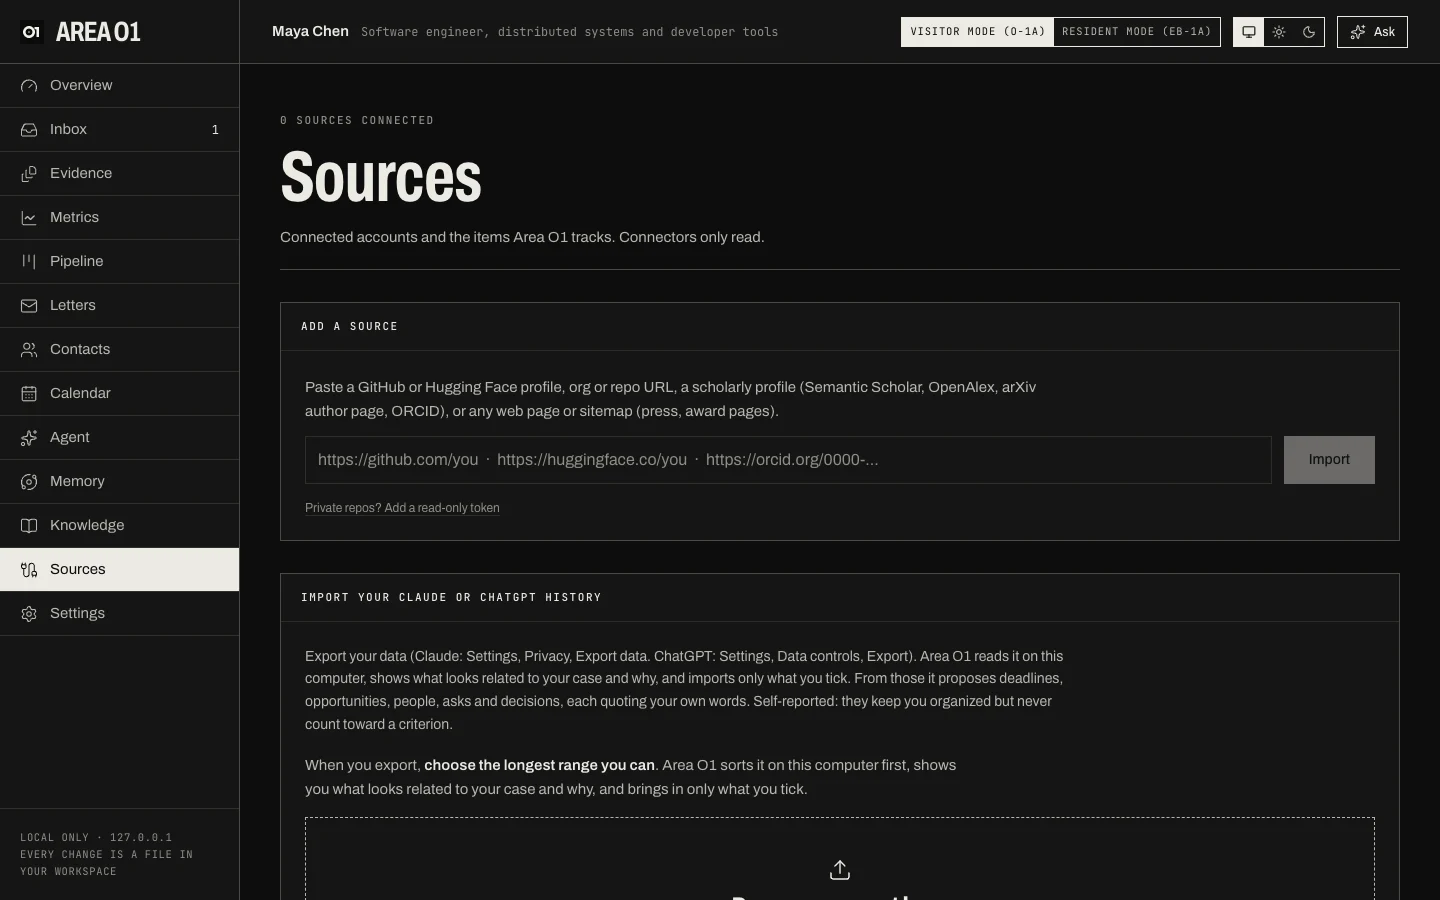This screenshot has width=1440, height=900.
Task: Go to the Overview menu label
Action: pos(81,86)
